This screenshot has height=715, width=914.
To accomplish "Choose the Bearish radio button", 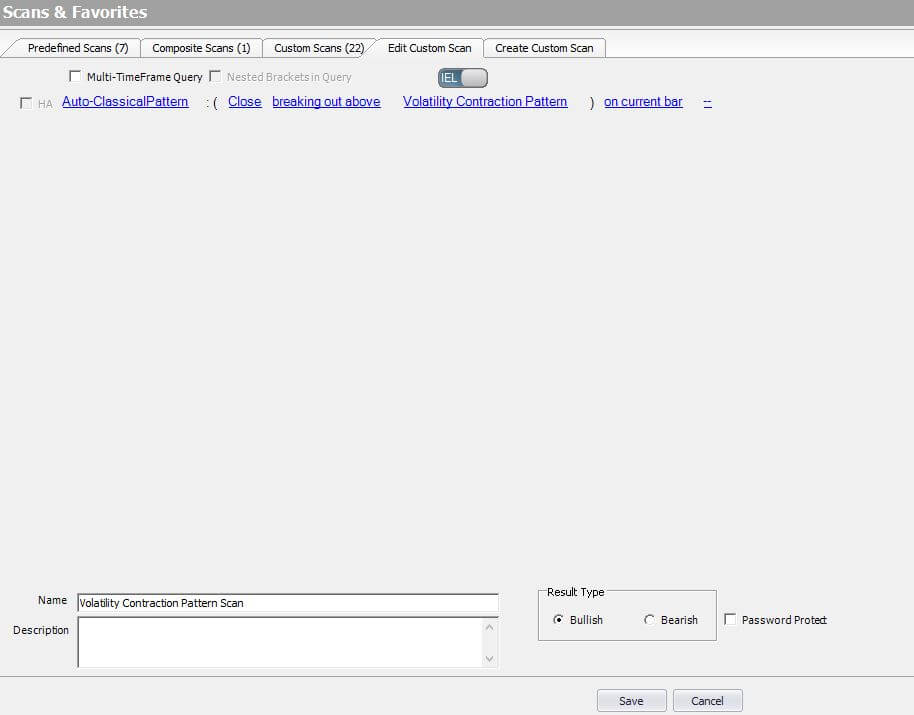I will 649,620.
